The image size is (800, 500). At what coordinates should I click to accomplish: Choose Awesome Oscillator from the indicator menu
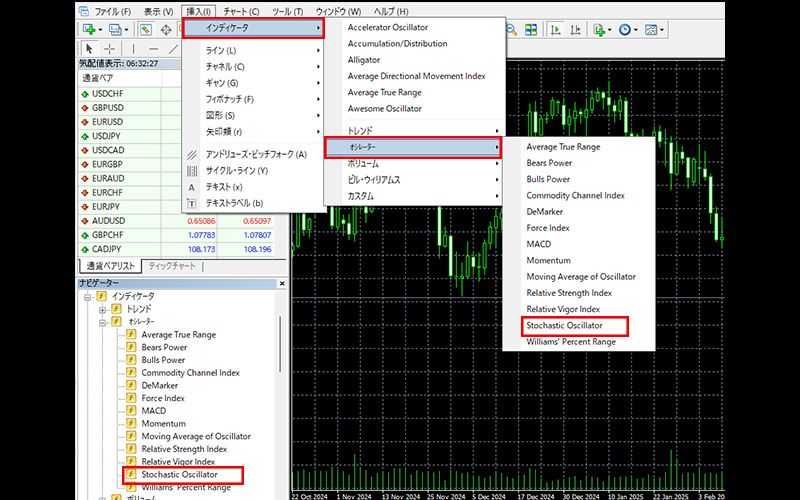(x=412, y=109)
